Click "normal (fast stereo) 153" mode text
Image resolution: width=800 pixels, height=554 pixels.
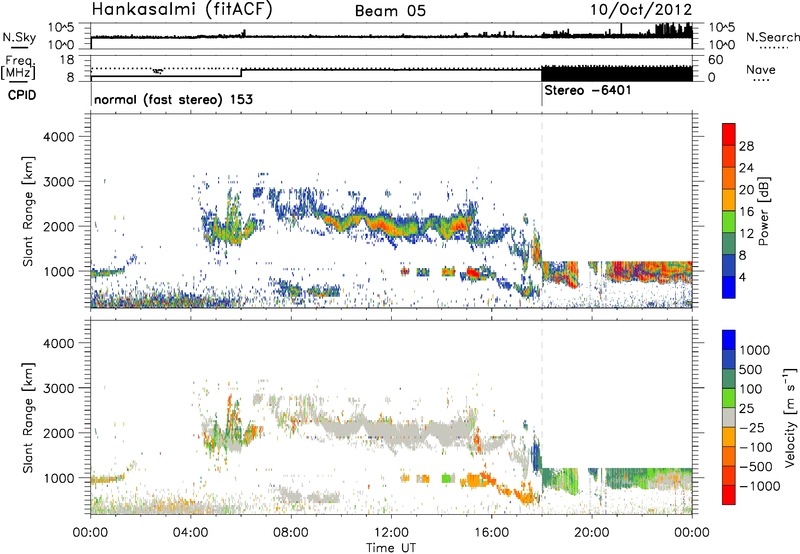173,99
